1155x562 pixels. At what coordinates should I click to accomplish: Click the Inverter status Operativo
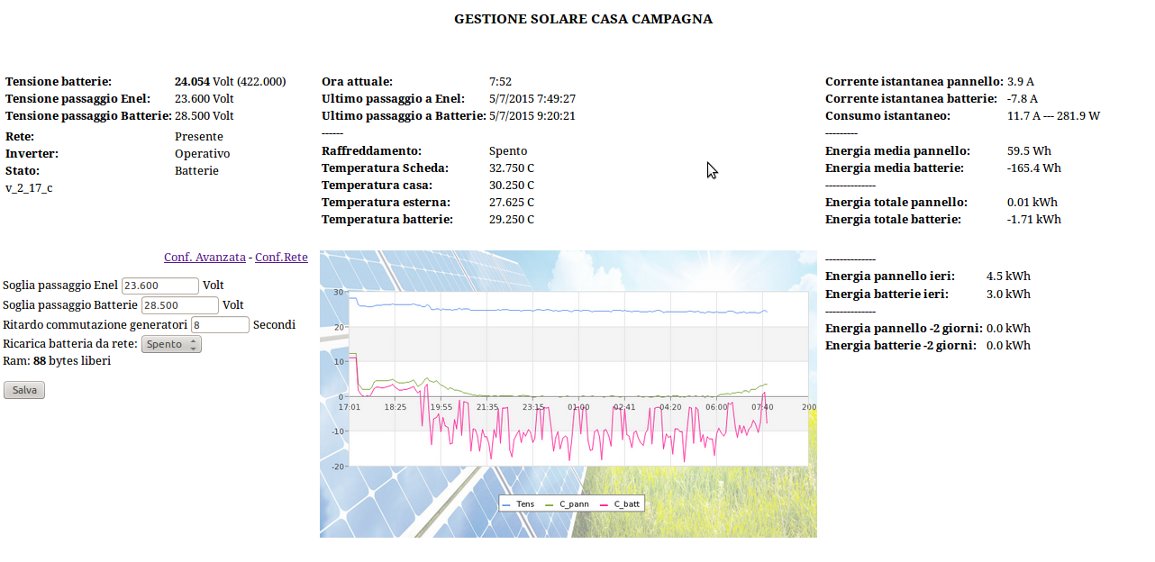click(x=203, y=154)
